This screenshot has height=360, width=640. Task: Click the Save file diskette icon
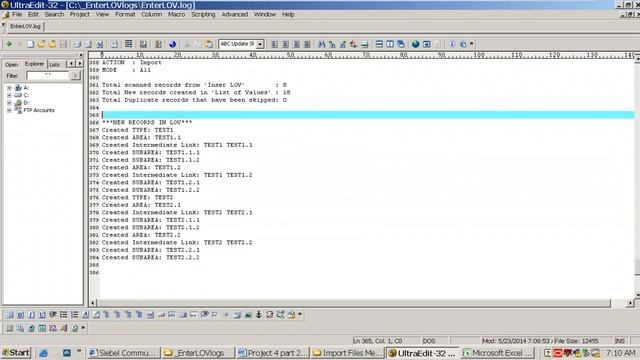[x=63, y=44]
